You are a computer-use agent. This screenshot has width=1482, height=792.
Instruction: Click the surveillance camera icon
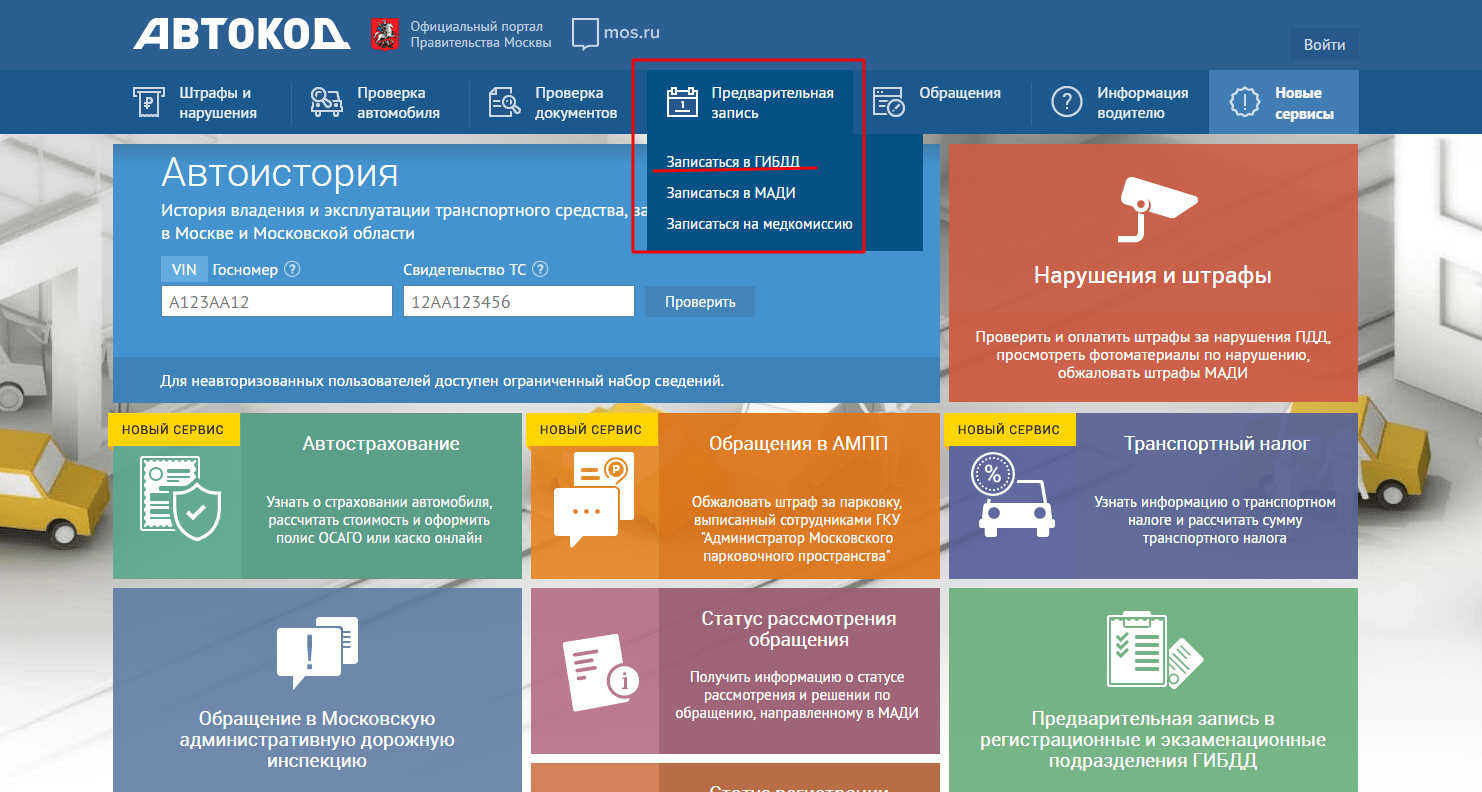(1158, 210)
